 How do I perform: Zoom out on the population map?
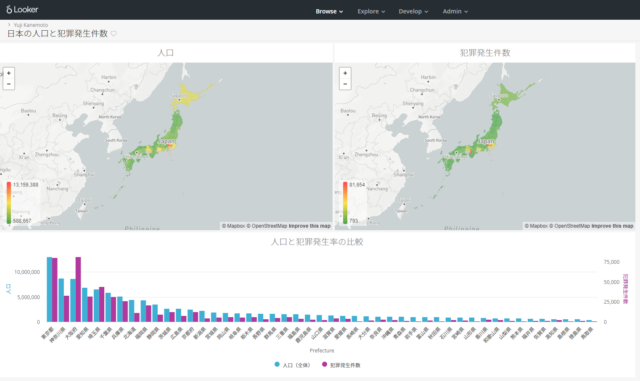point(9,84)
